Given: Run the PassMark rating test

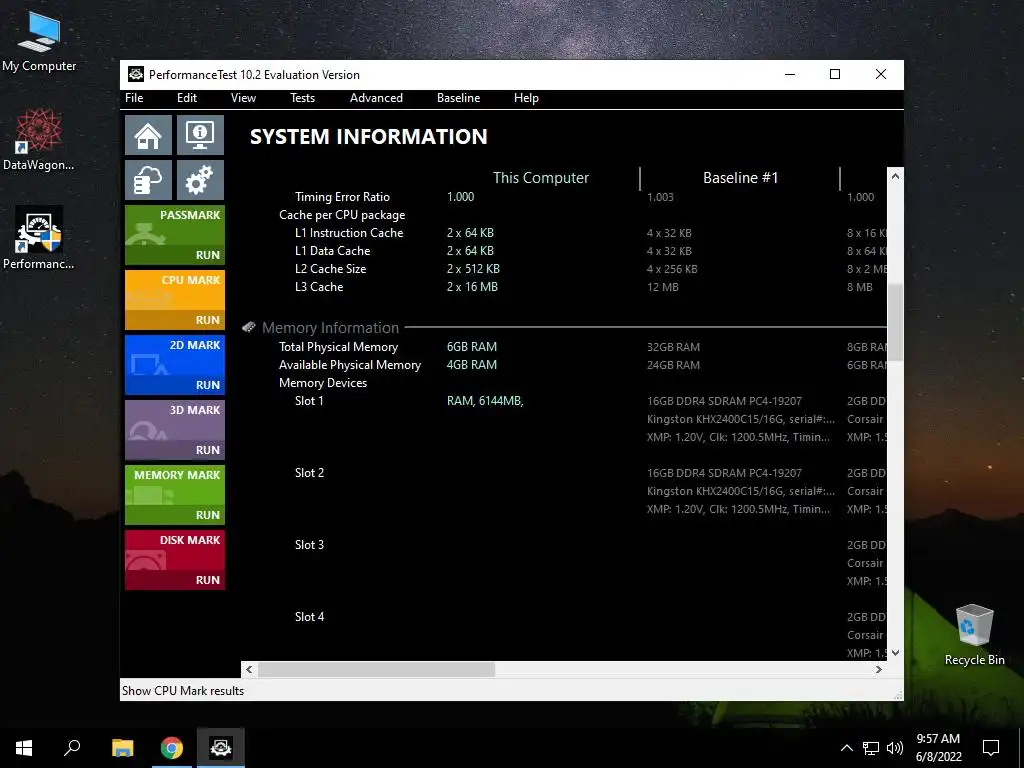Looking at the screenshot, I should pyautogui.click(x=175, y=234).
